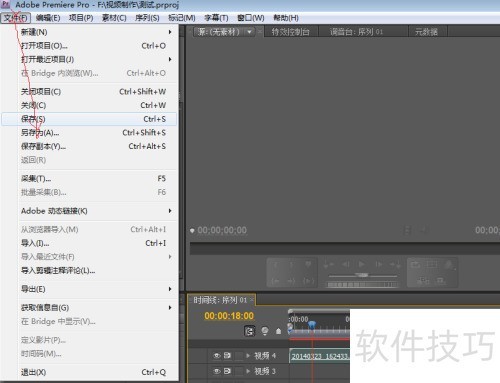Open the 标记(M) menu
Image resolution: width=500 pixels, height=383 pixels.
coord(182,18)
